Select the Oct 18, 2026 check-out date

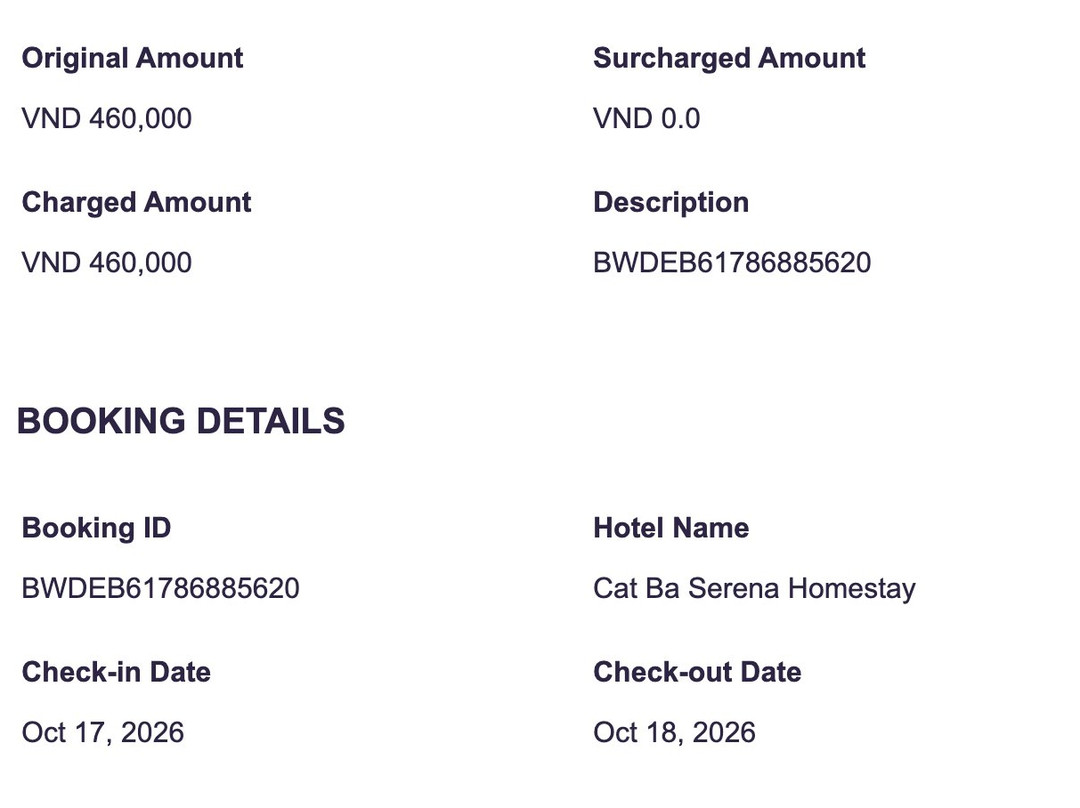click(674, 732)
